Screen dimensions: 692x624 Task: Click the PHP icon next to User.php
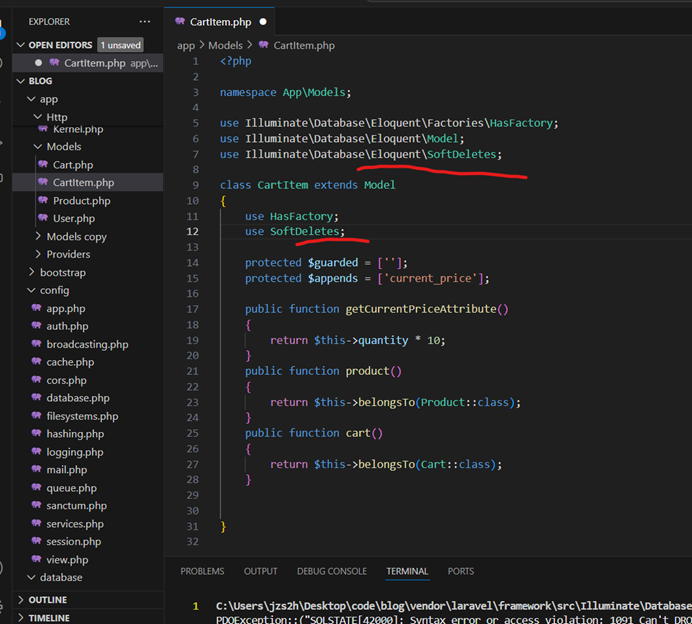pos(43,219)
